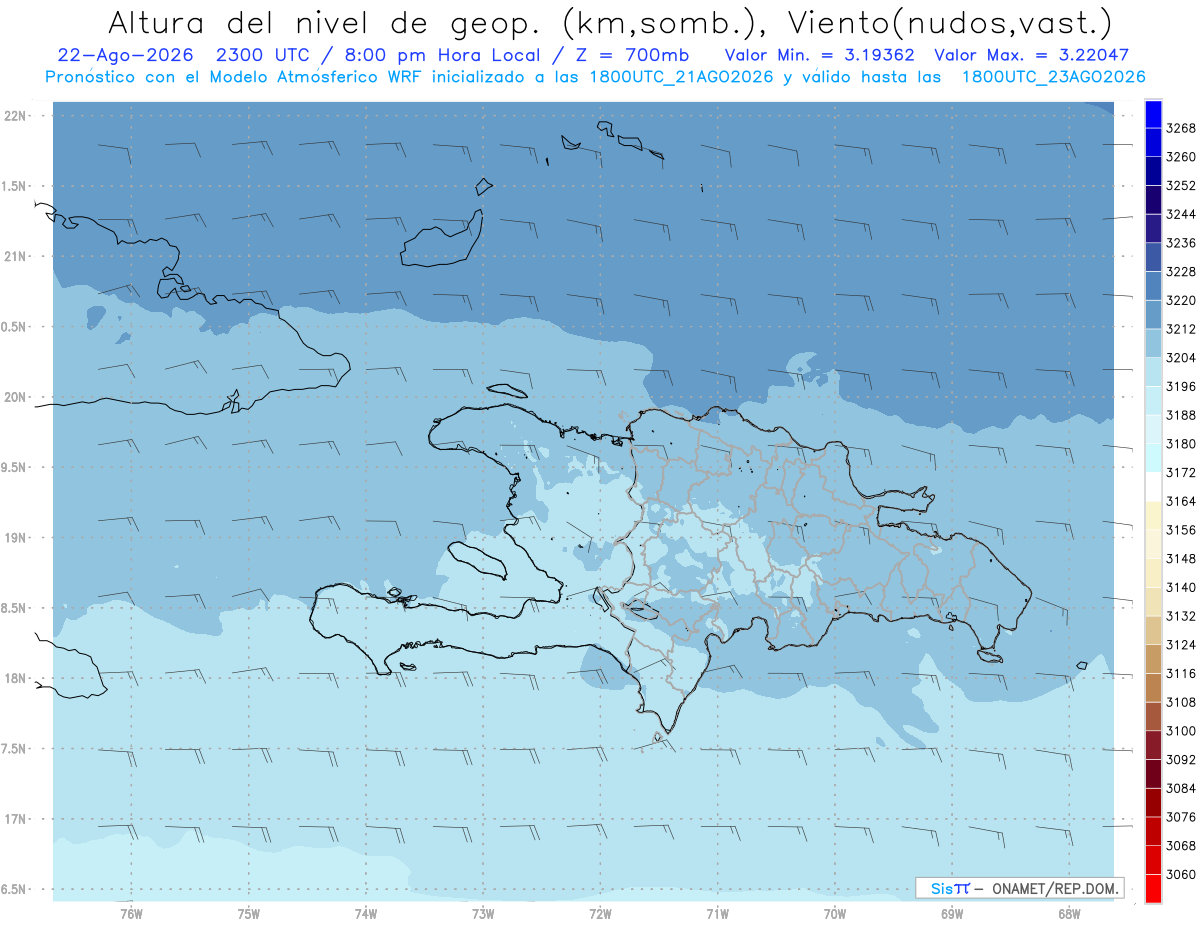Image resolution: width=1200 pixels, height=927 pixels.
Task: Click the colorbar label 3116
Action: point(1181,673)
